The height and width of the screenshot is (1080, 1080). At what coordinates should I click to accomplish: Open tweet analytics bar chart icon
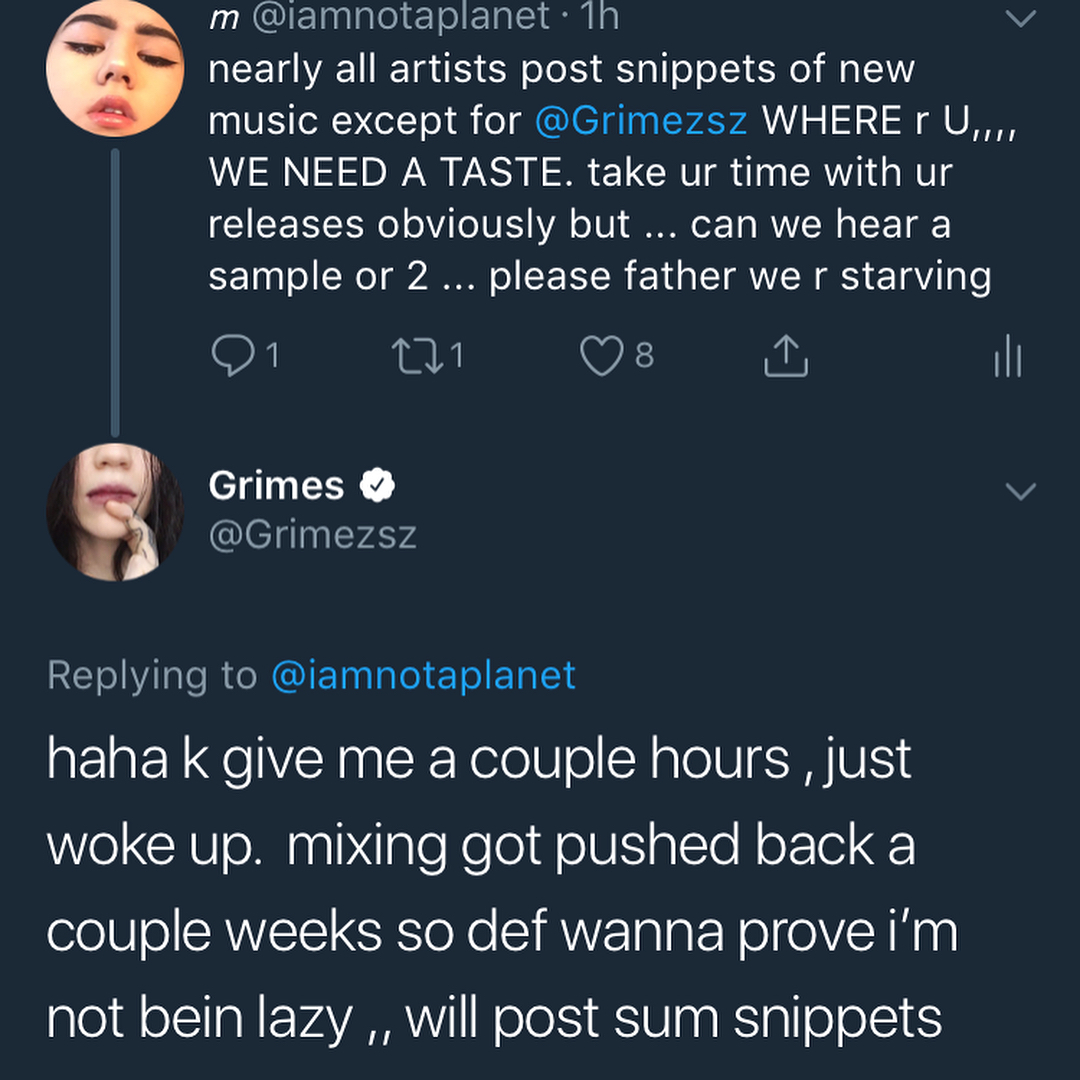point(1008,356)
